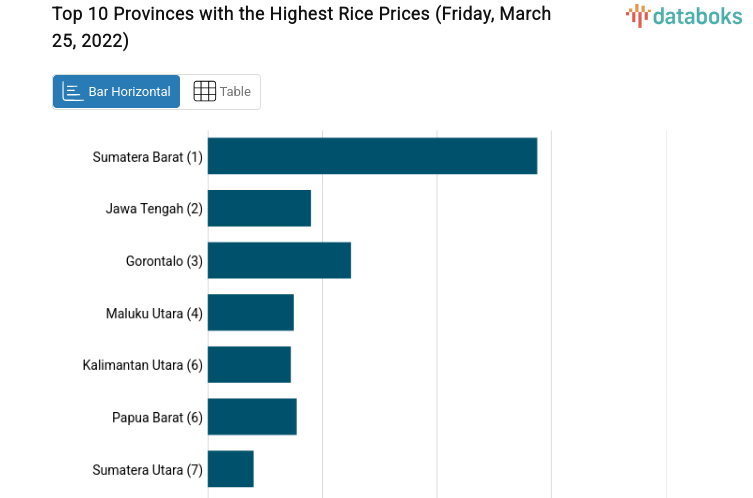
Task: Select the Sumatera Utara (7) bar
Action: (231, 468)
